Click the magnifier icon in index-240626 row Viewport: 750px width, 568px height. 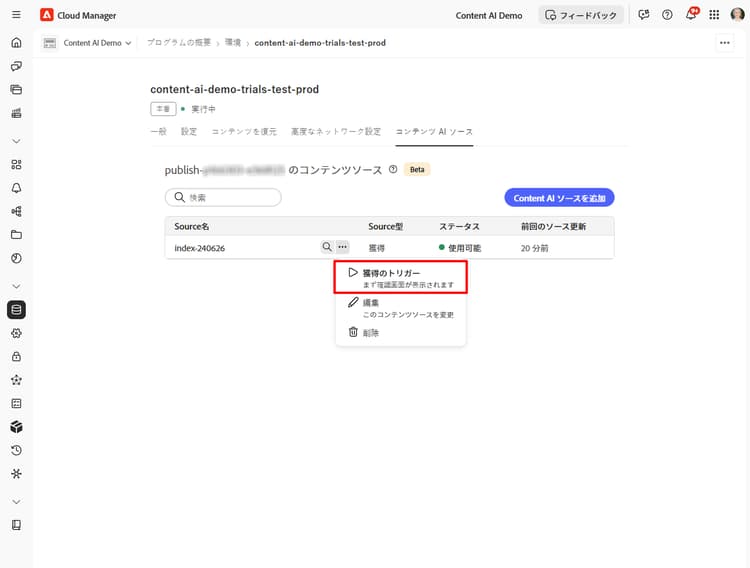pyautogui.click(x=327, y=247)
